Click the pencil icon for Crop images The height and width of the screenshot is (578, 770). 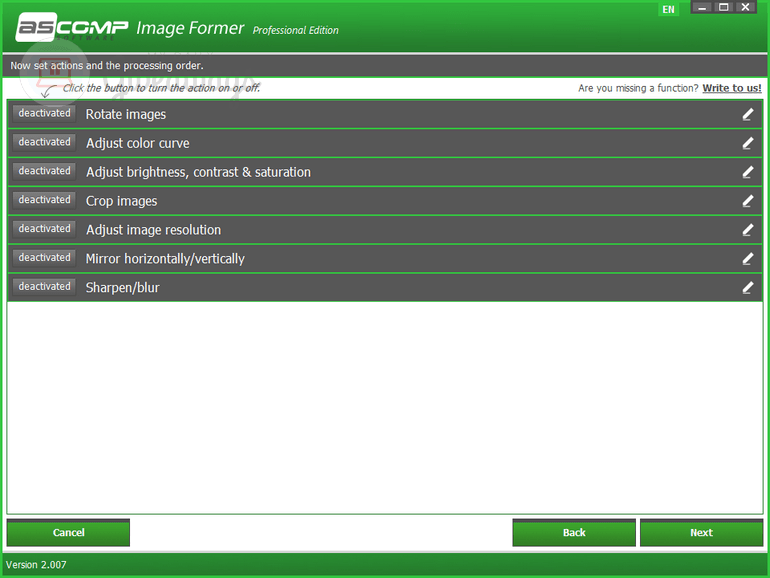(747, 201)
